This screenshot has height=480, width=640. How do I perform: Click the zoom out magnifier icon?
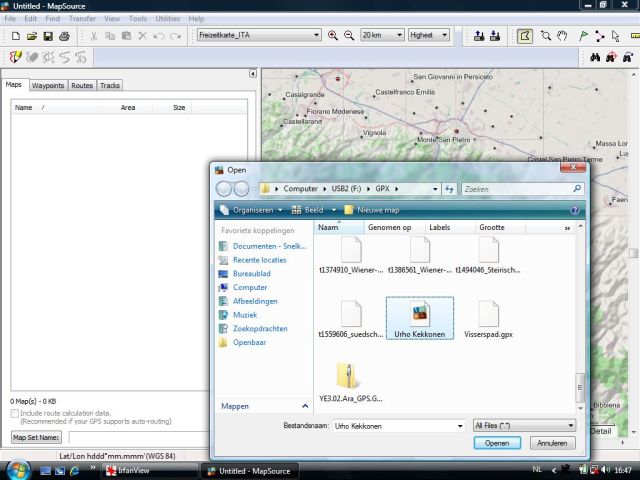point(349,36)
